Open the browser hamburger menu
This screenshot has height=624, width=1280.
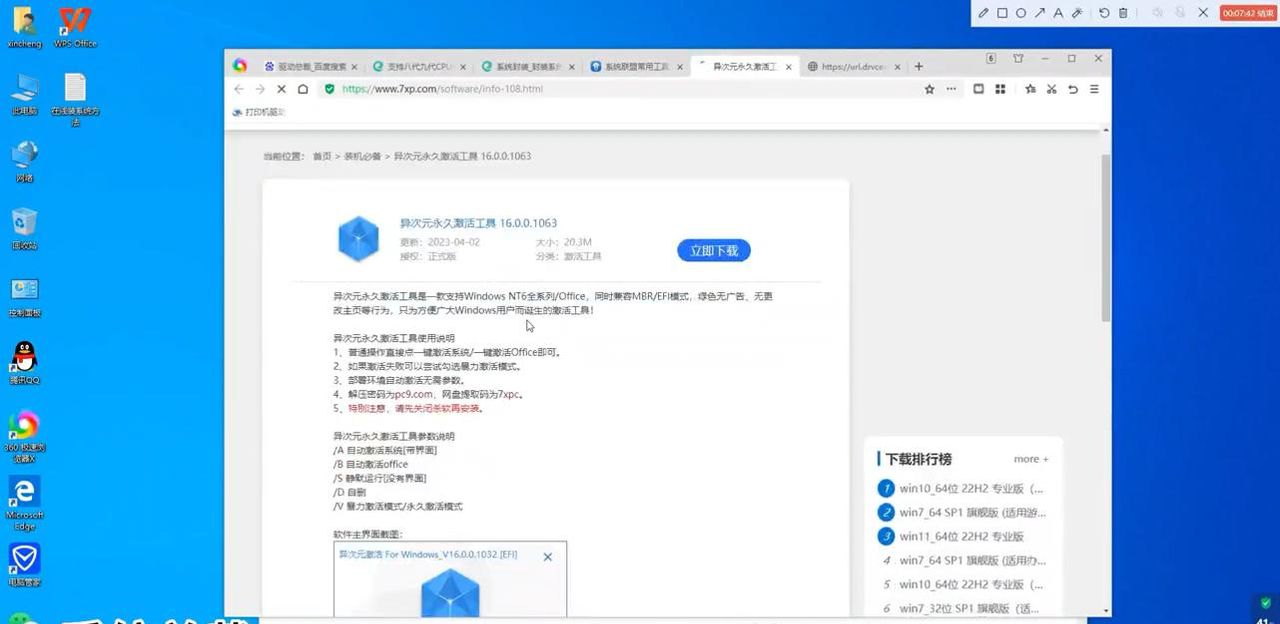1095,89
